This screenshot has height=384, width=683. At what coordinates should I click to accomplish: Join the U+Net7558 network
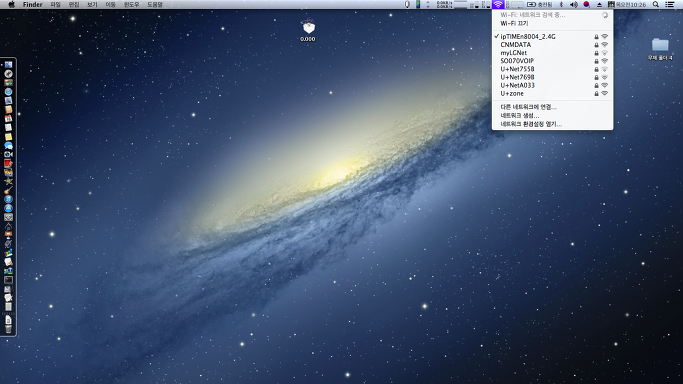(x=552, y=69)
